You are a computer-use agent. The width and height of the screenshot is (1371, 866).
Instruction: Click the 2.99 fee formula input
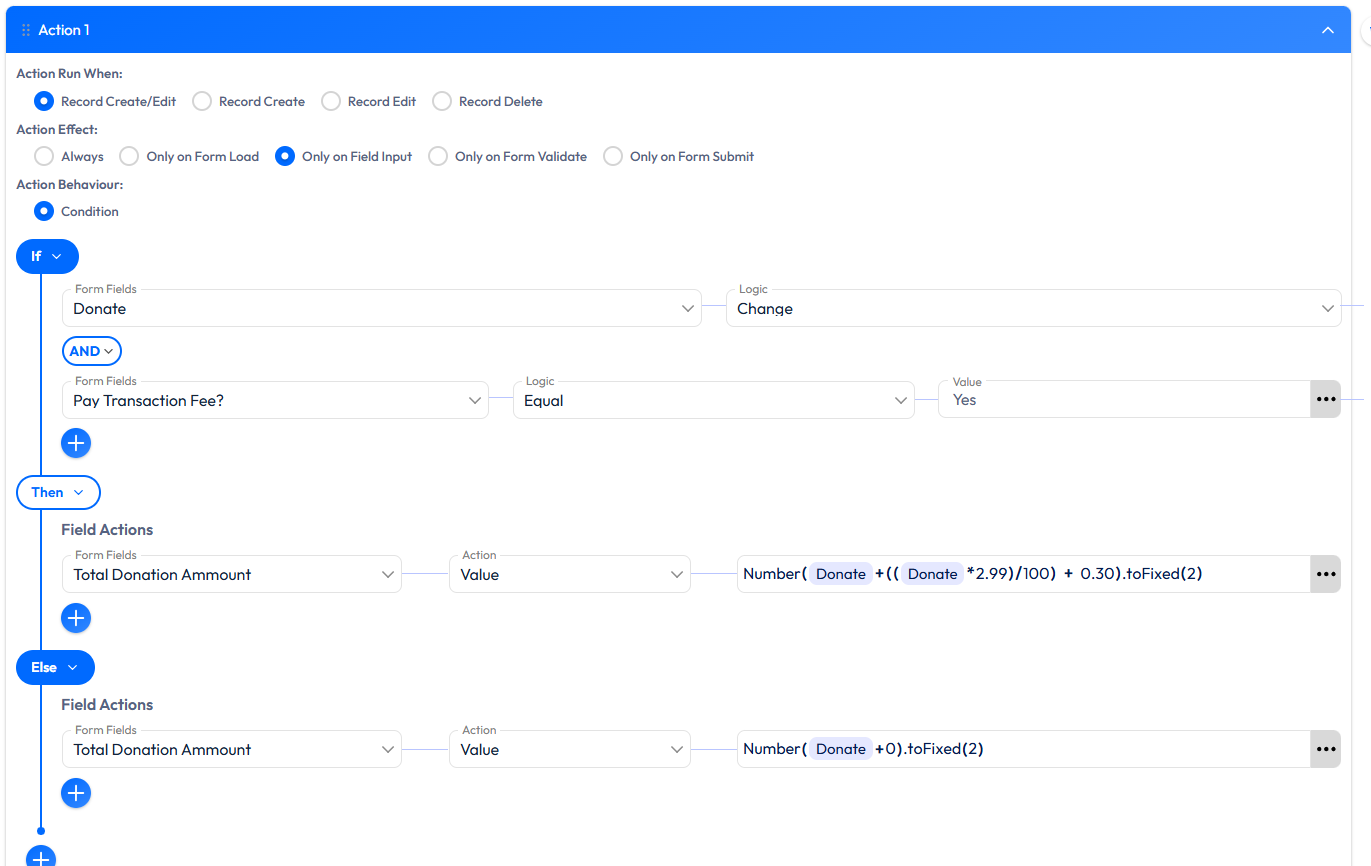1024,574
